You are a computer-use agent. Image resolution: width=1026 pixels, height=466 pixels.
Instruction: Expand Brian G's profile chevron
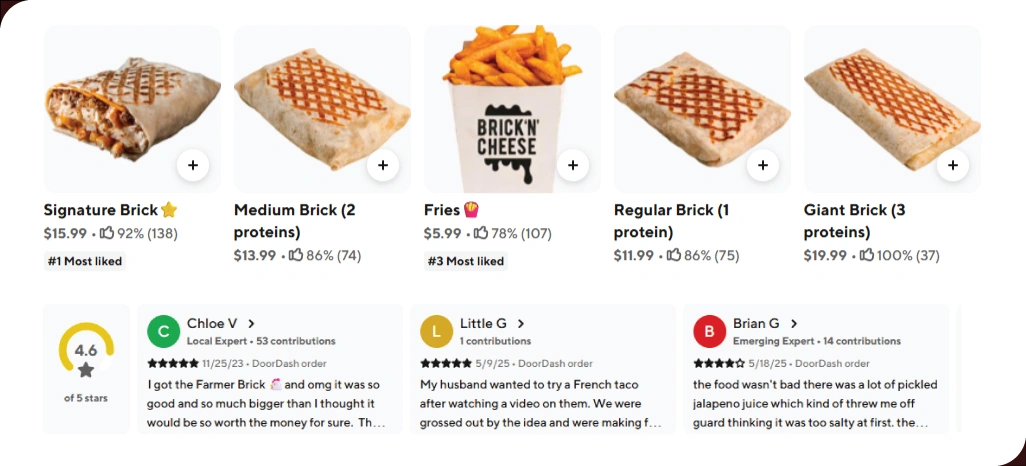click(794, 324)
